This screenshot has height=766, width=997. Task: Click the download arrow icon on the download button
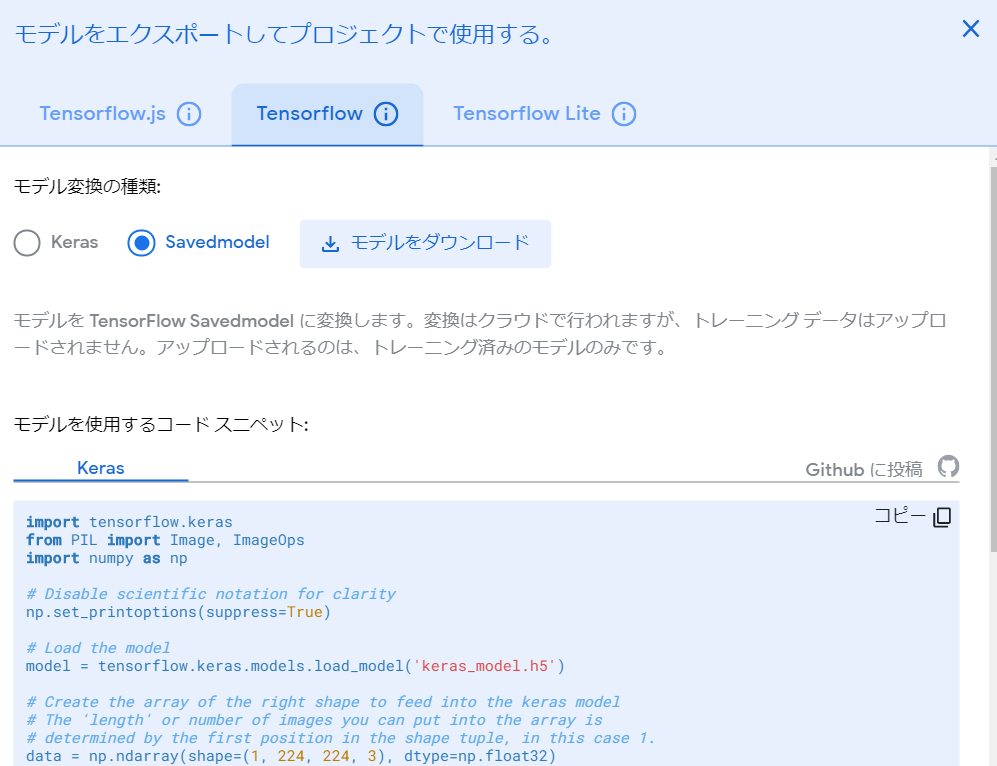pos(330,243)
